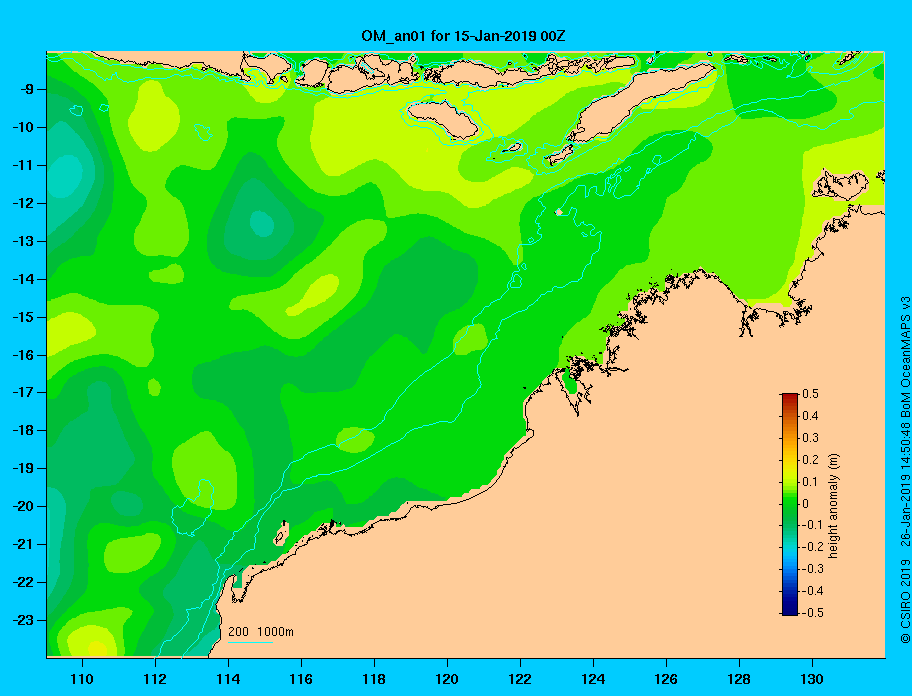The height and width of the screenshot is (696, 912).
Task: Click the height anomaly color scale bar
Action: pyautogui.click(x=790, y=504)
